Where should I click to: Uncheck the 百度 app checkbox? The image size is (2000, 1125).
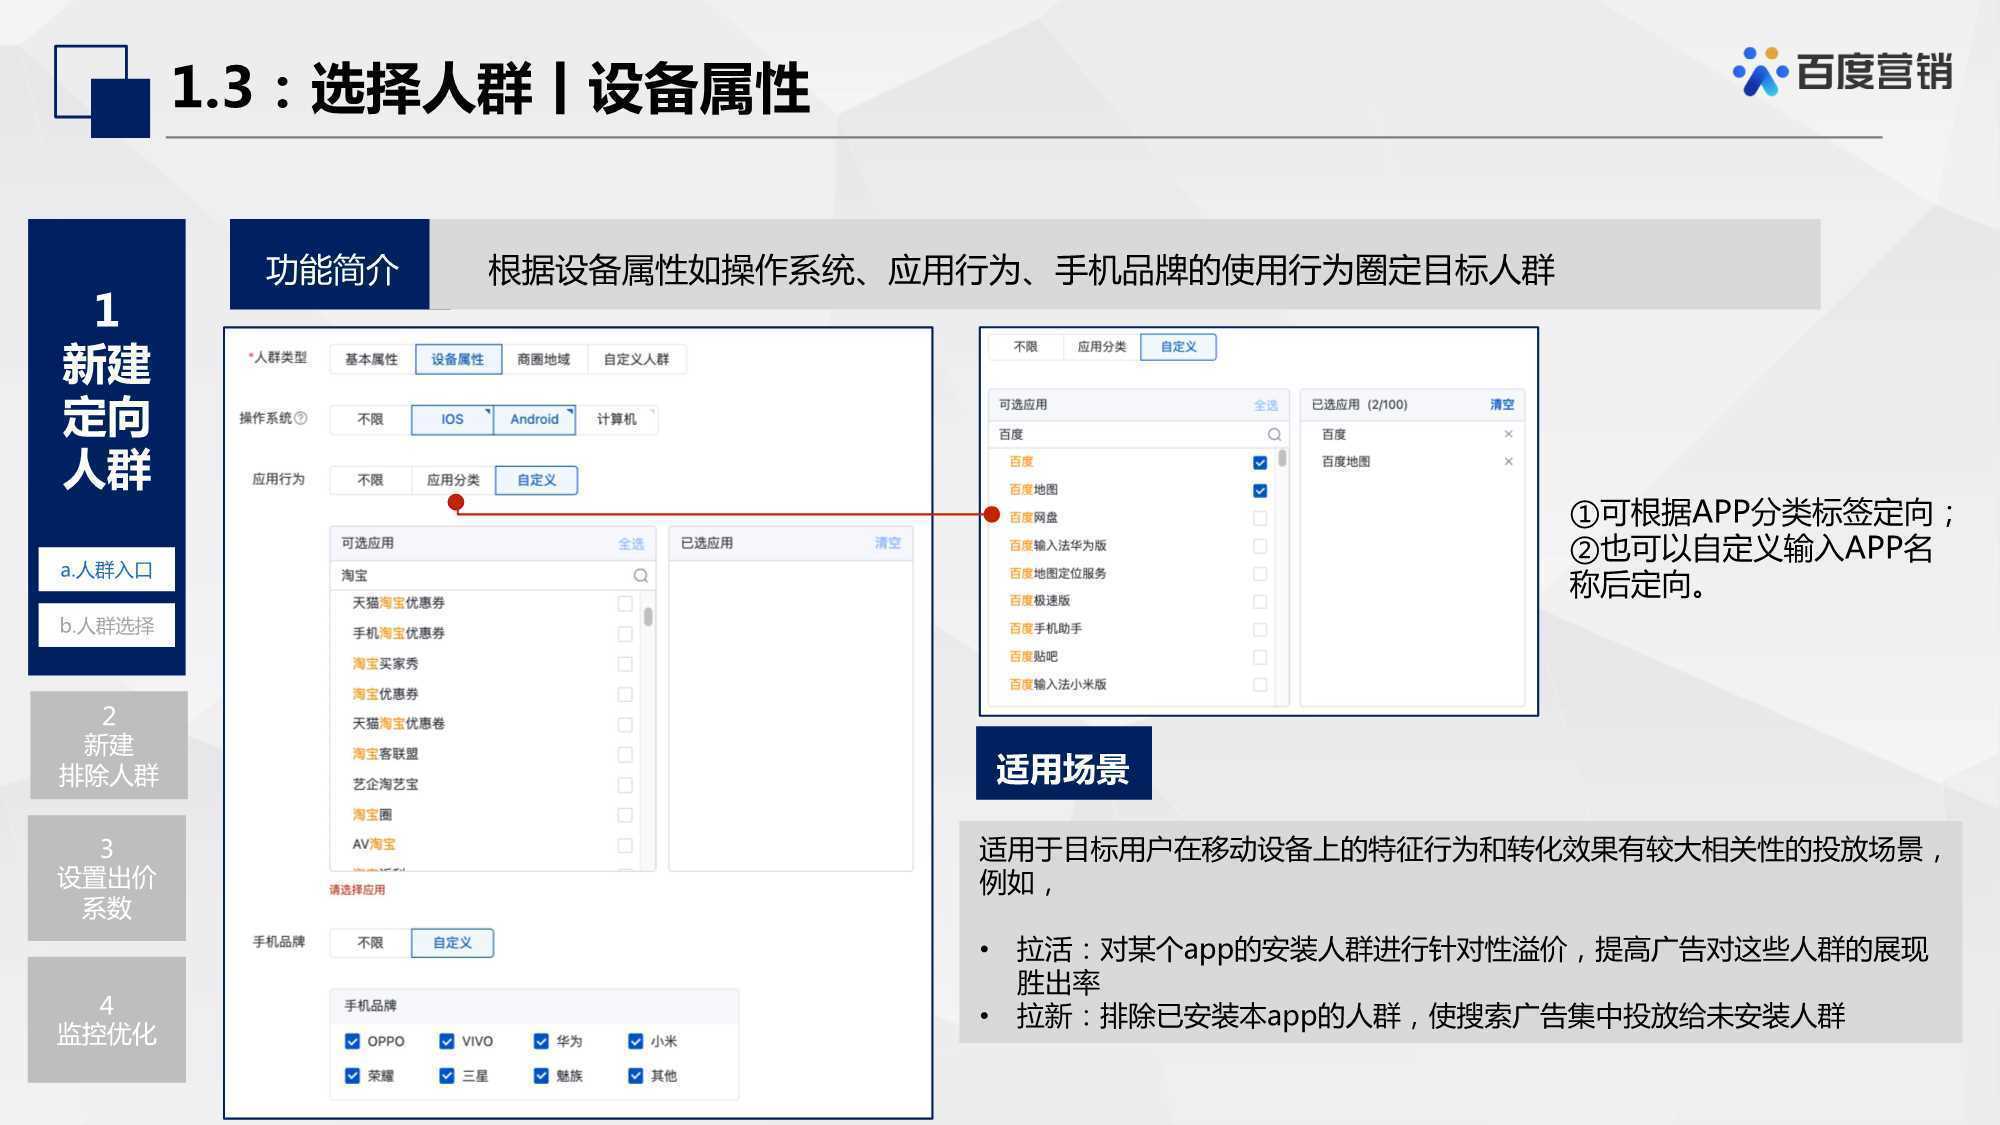tap(1260, 462)
